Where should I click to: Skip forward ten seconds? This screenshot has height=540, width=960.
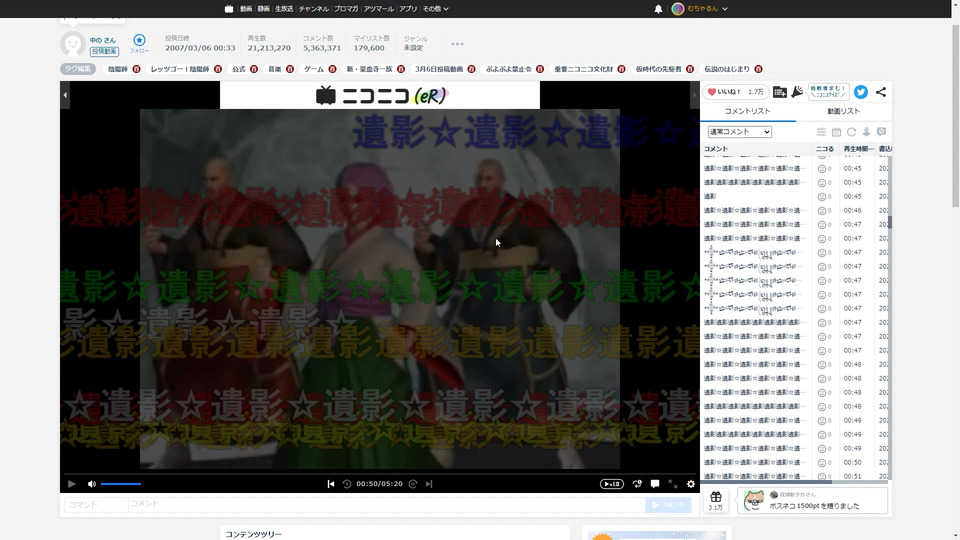tap(413, 484)
